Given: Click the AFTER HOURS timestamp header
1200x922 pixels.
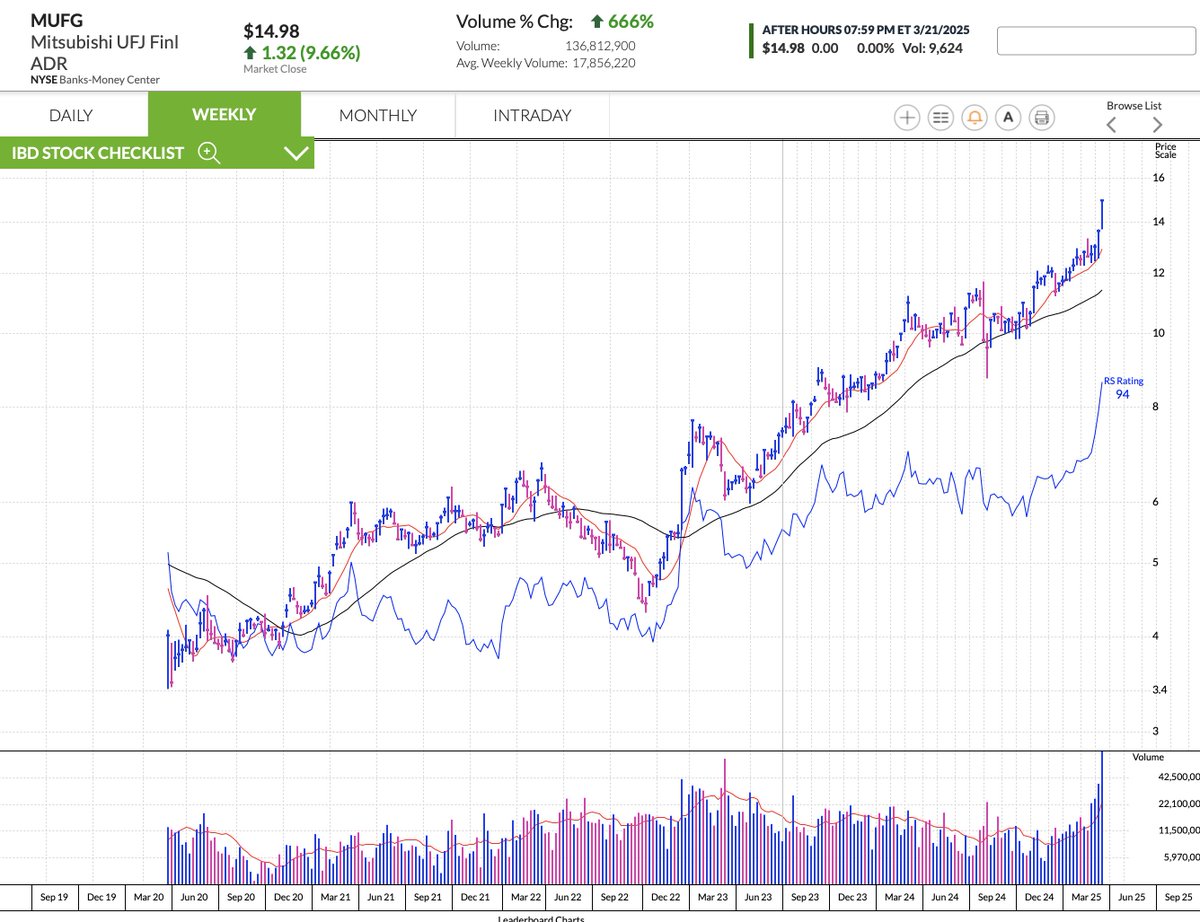Looking at the screenshot, I should click(x=864, y=30).
